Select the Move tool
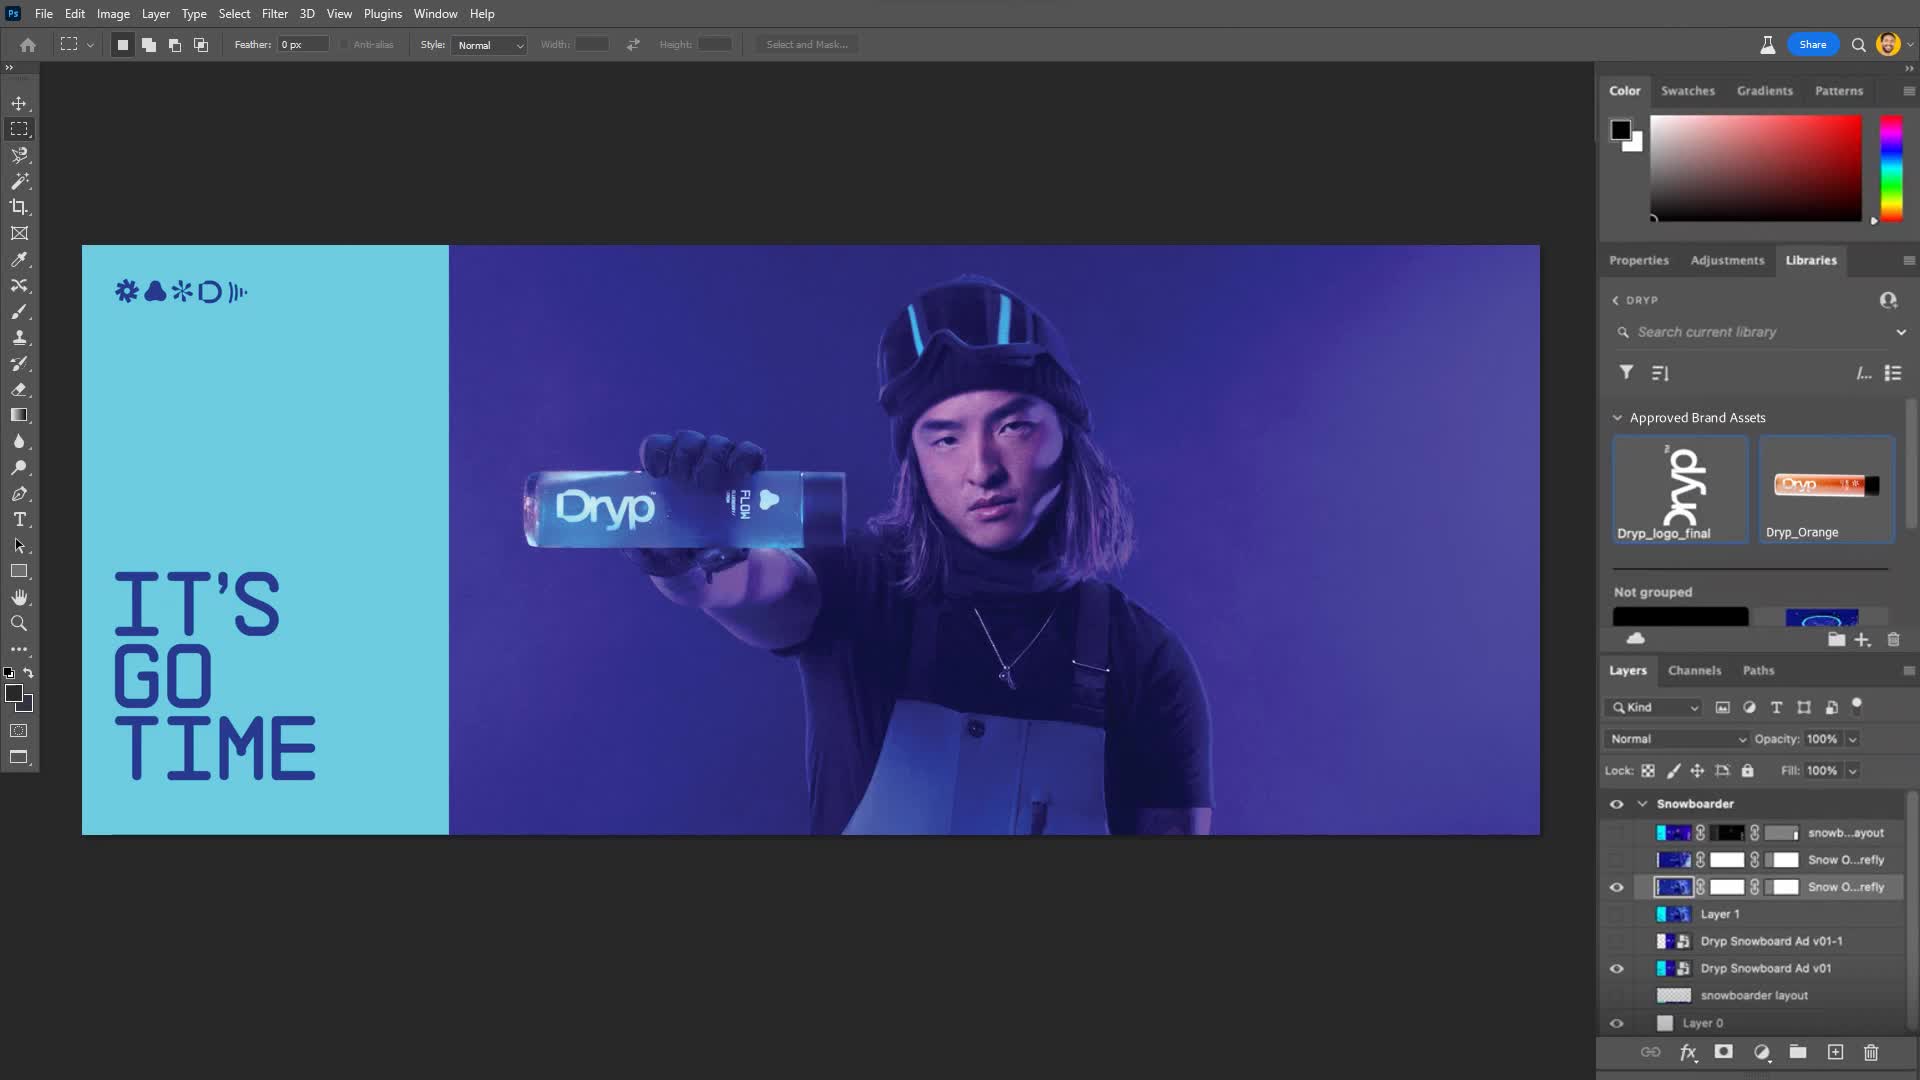The image size is (1920, 1080). pos(19,103)
